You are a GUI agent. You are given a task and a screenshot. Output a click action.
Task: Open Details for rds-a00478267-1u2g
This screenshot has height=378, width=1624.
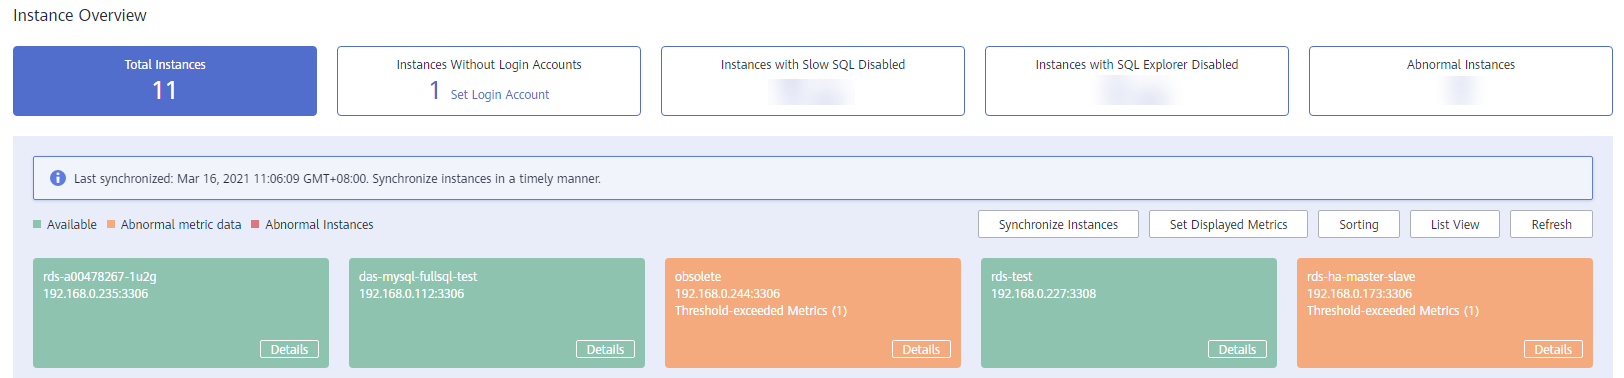click(x=289, y=349)
